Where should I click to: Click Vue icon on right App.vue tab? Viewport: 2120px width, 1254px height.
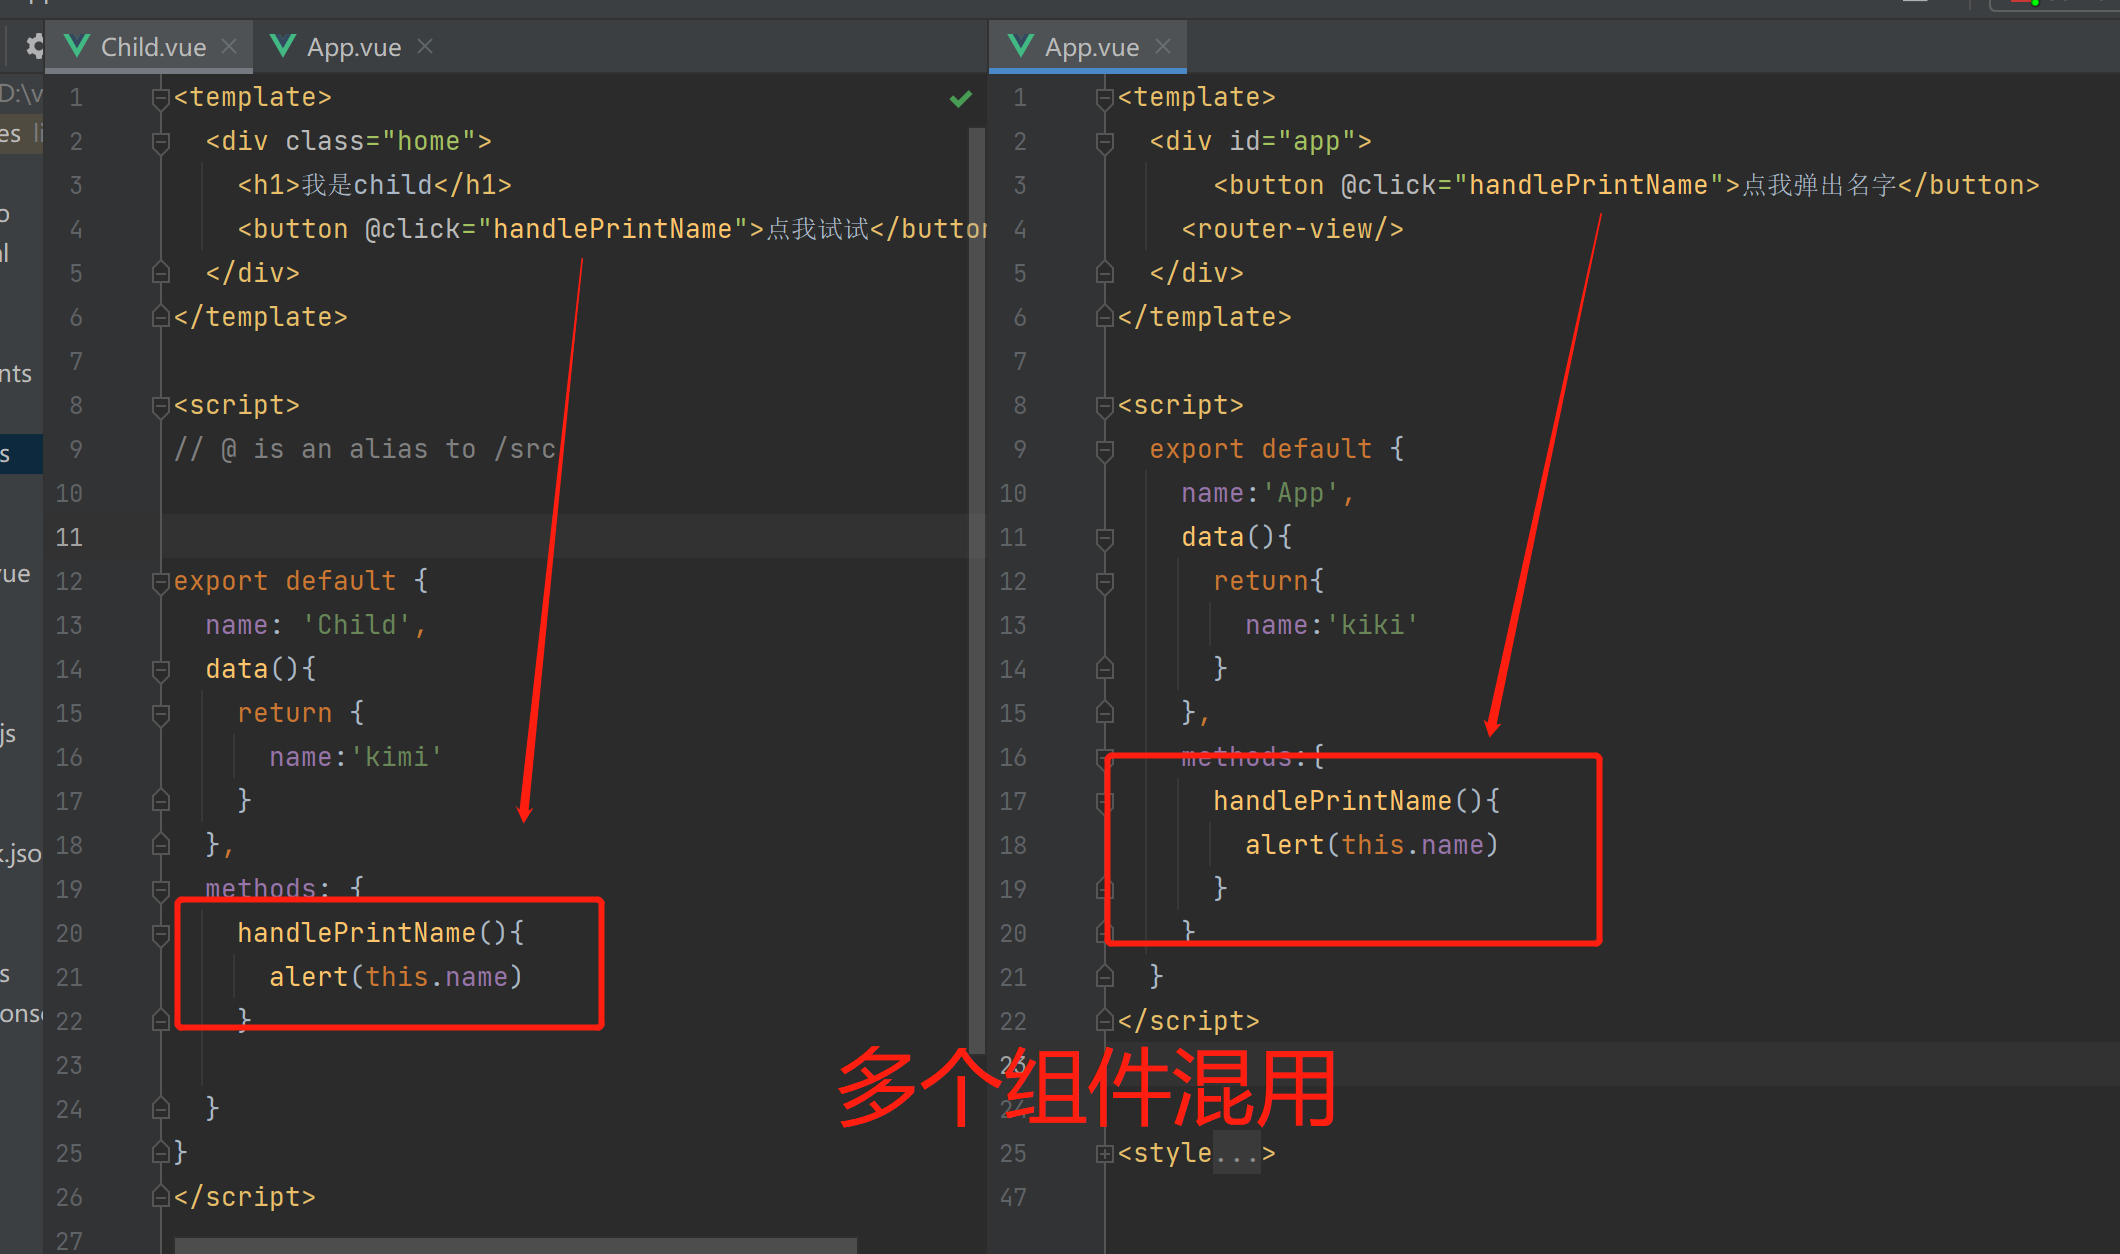click(1021, 46)
